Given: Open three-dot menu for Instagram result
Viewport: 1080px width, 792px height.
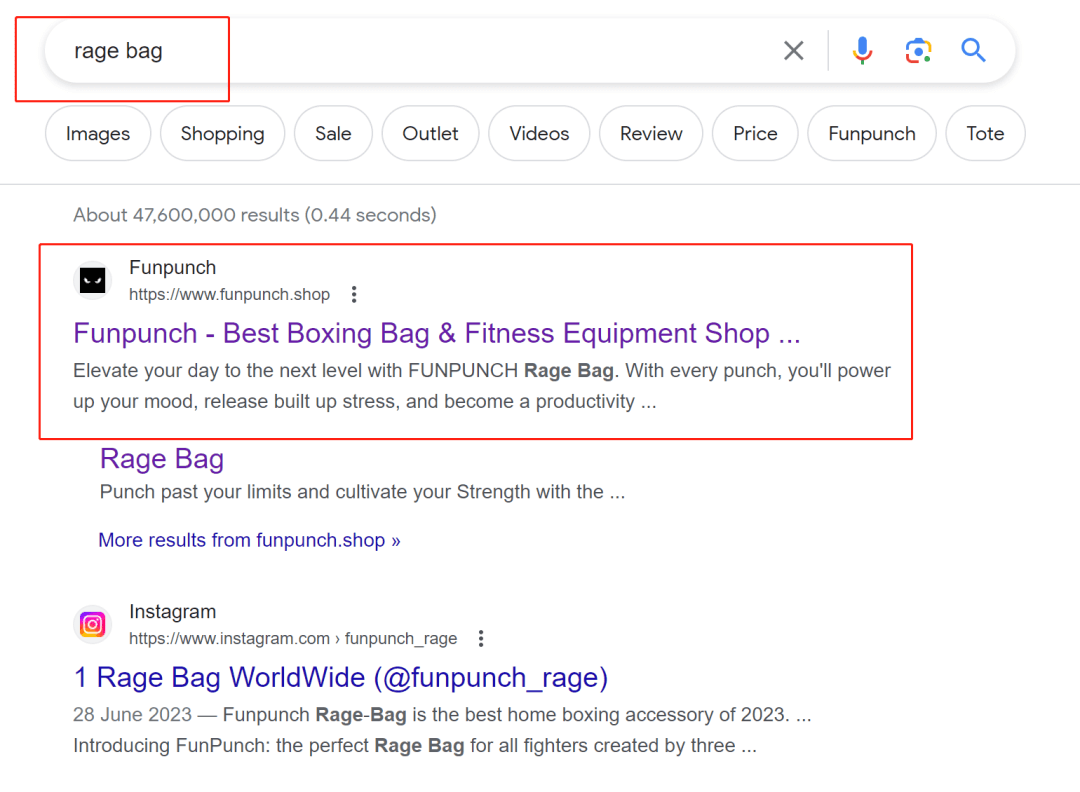Looking at the screenshot, I should pos(481,638).
